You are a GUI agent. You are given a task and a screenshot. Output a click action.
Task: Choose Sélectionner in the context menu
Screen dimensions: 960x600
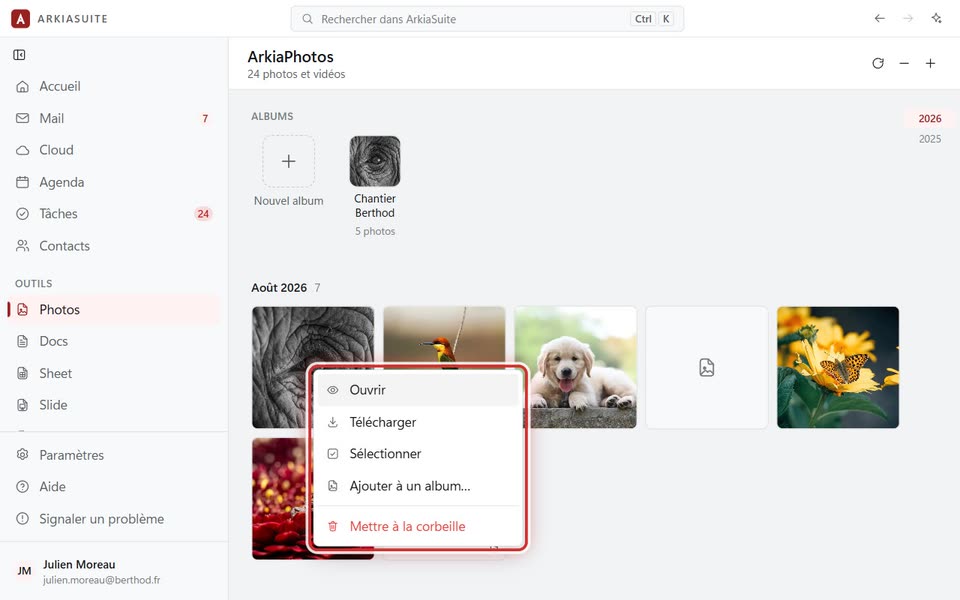(418, 454)
